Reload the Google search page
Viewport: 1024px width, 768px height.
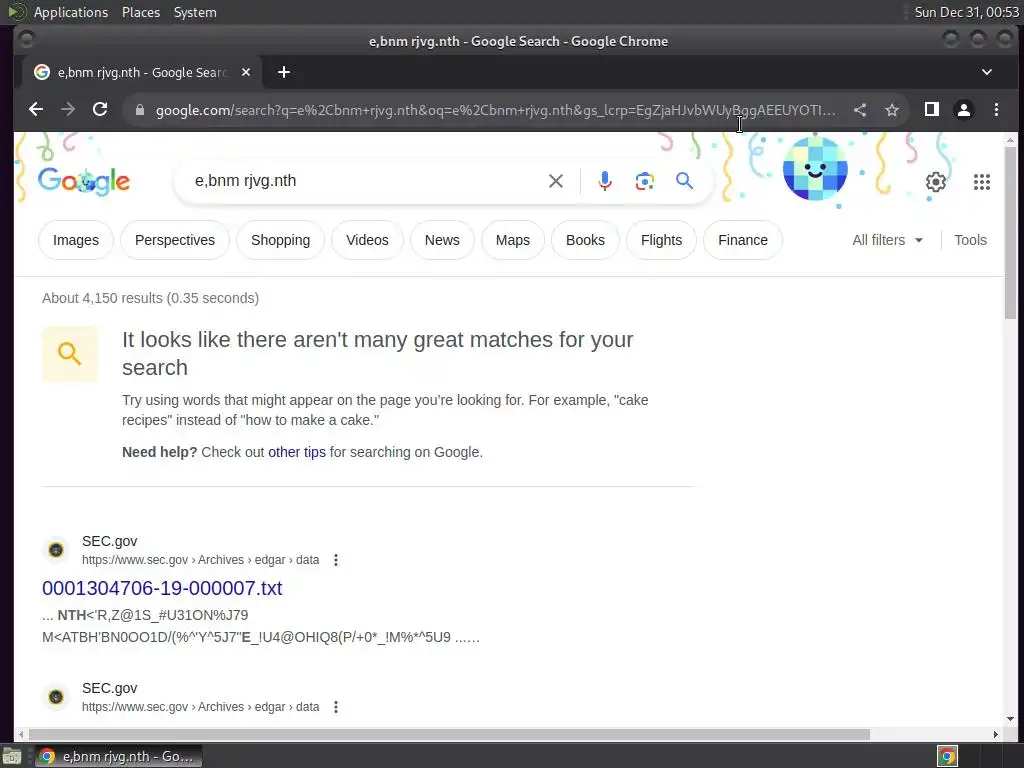point(100,110)
